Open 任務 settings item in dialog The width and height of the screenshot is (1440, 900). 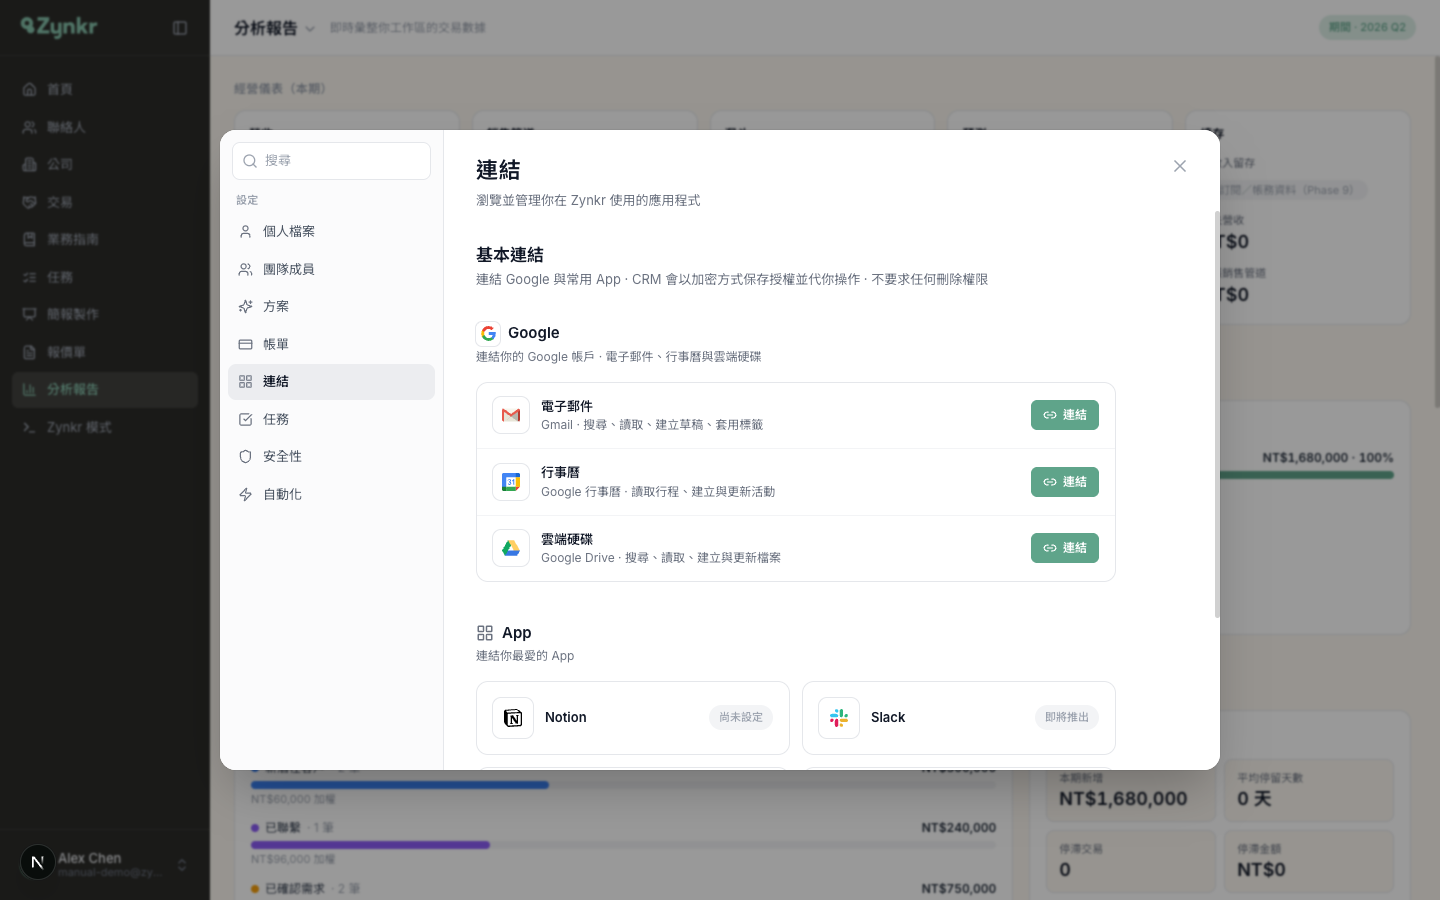[x=331, y=419]
